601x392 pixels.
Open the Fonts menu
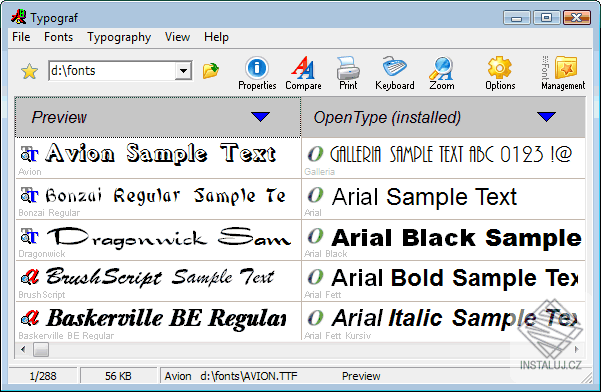point(58,37)
